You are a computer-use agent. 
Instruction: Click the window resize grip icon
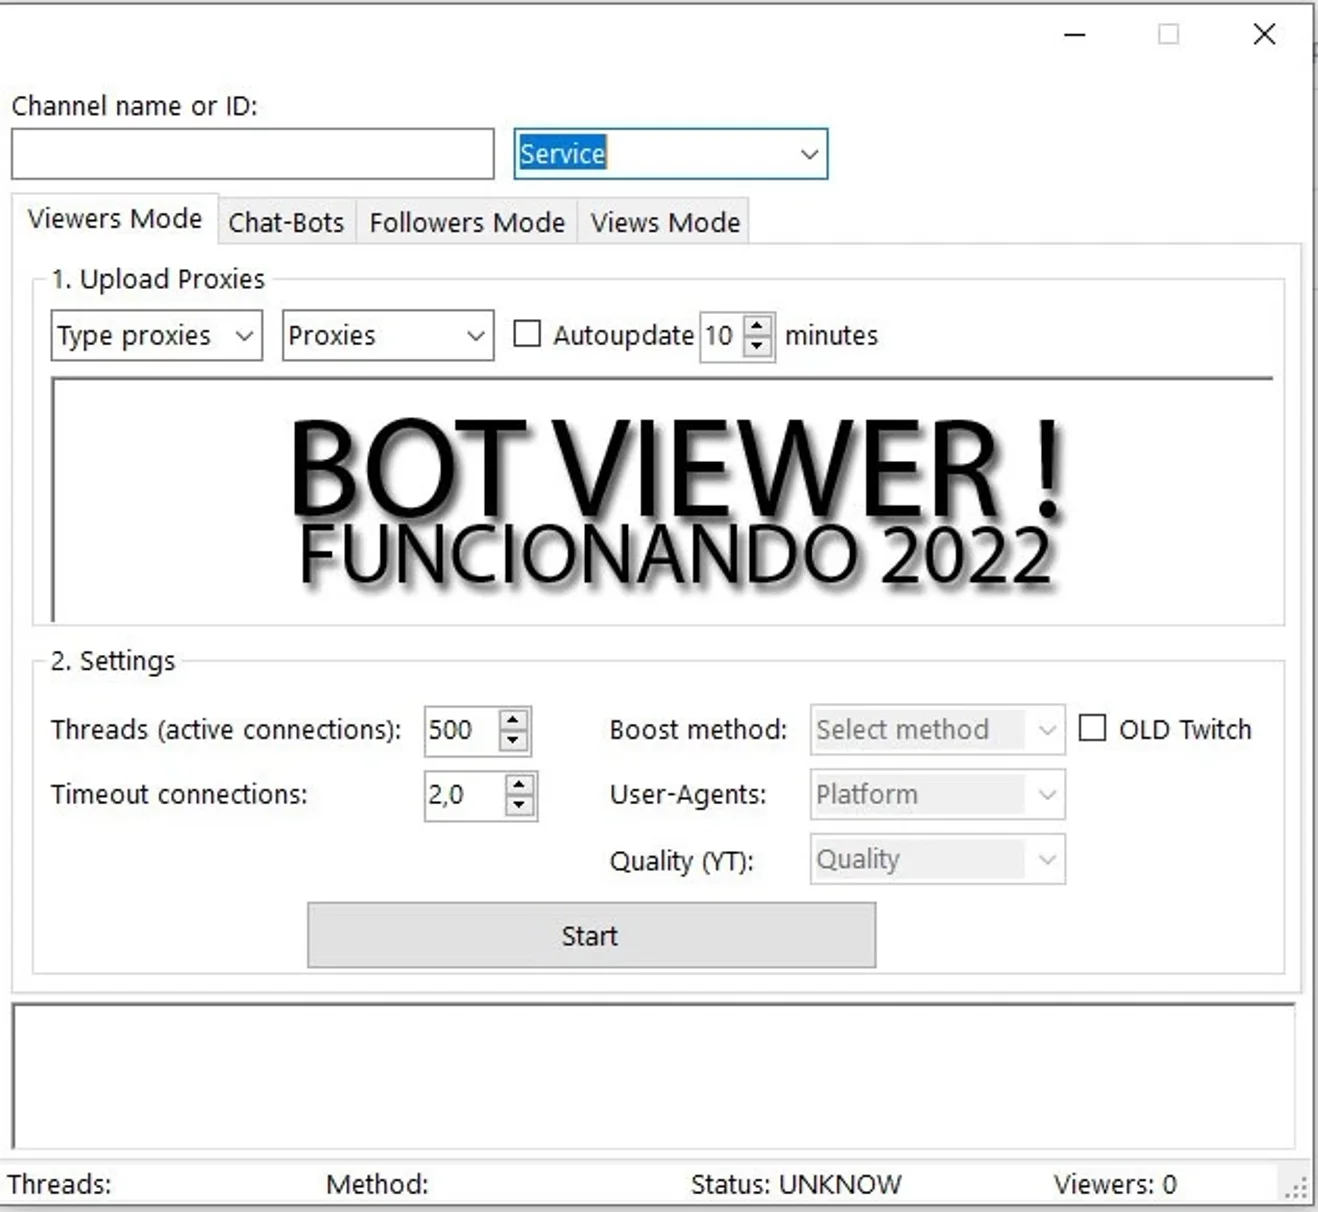coord(1296,1188)
